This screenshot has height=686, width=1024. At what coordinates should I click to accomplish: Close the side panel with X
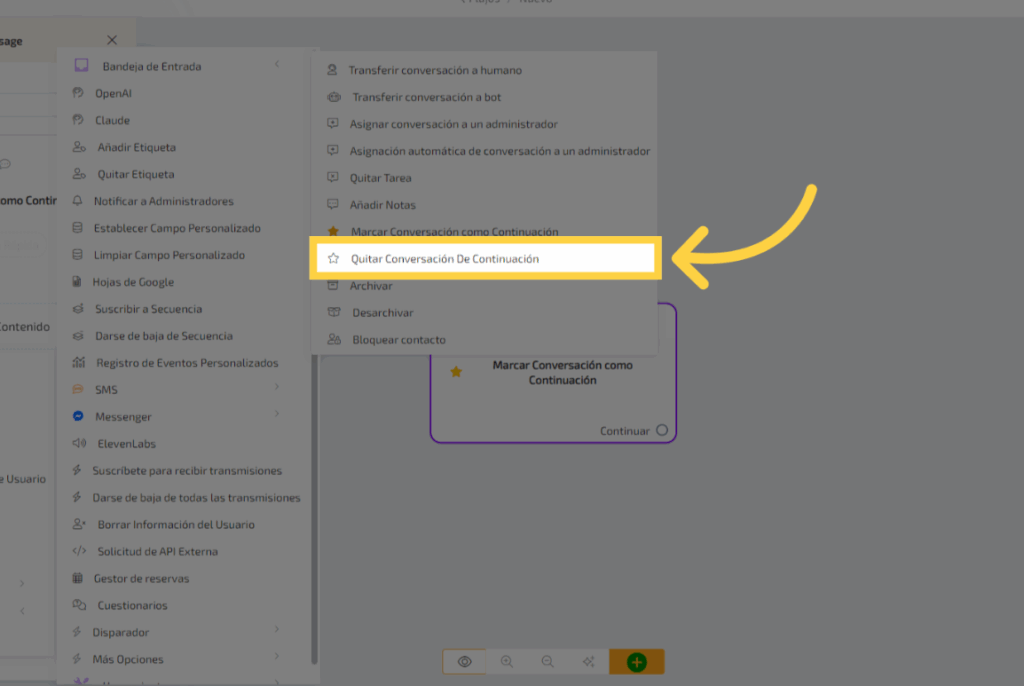(112, 40)
